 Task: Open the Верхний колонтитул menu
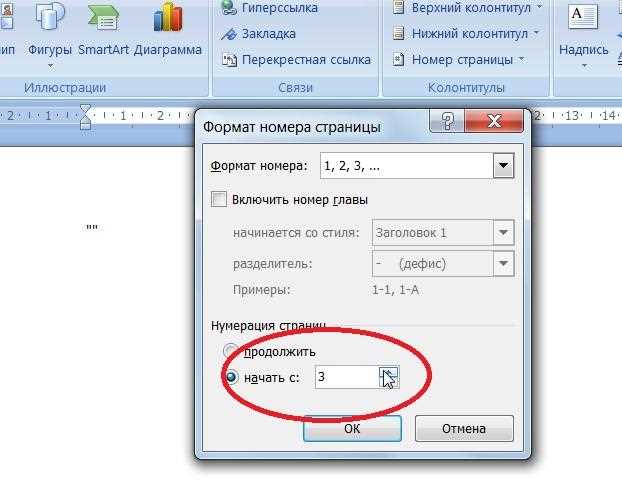click(x=467, y=8)
